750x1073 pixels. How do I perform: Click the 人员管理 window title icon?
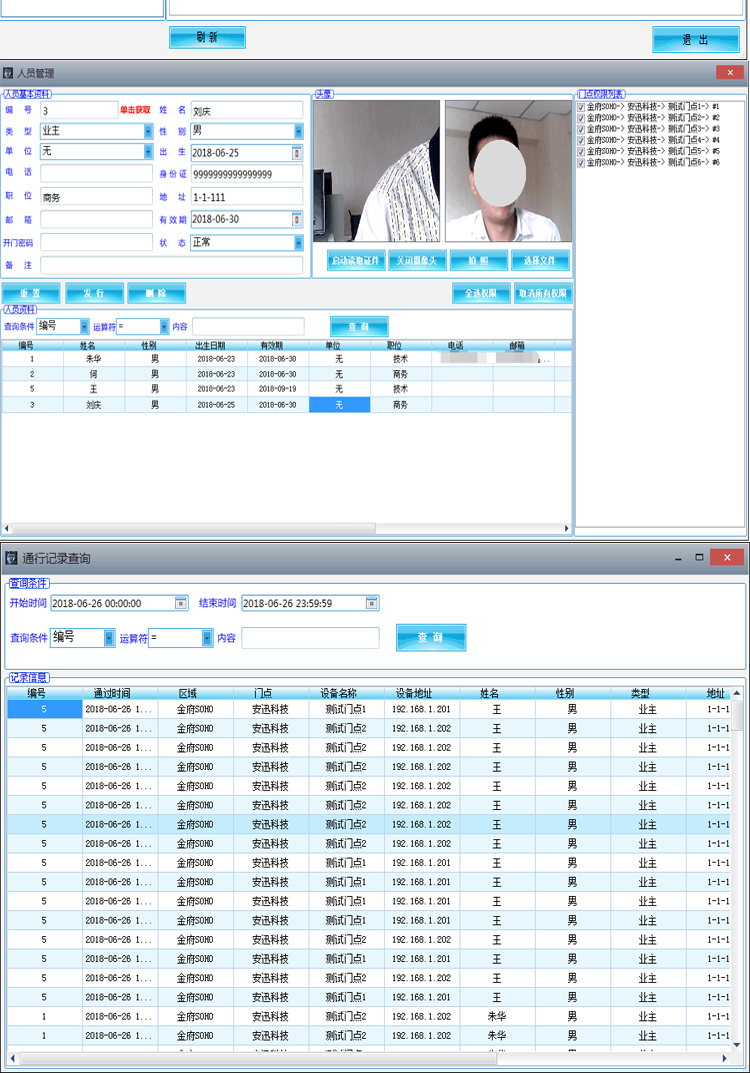click(x=9, y=74)
